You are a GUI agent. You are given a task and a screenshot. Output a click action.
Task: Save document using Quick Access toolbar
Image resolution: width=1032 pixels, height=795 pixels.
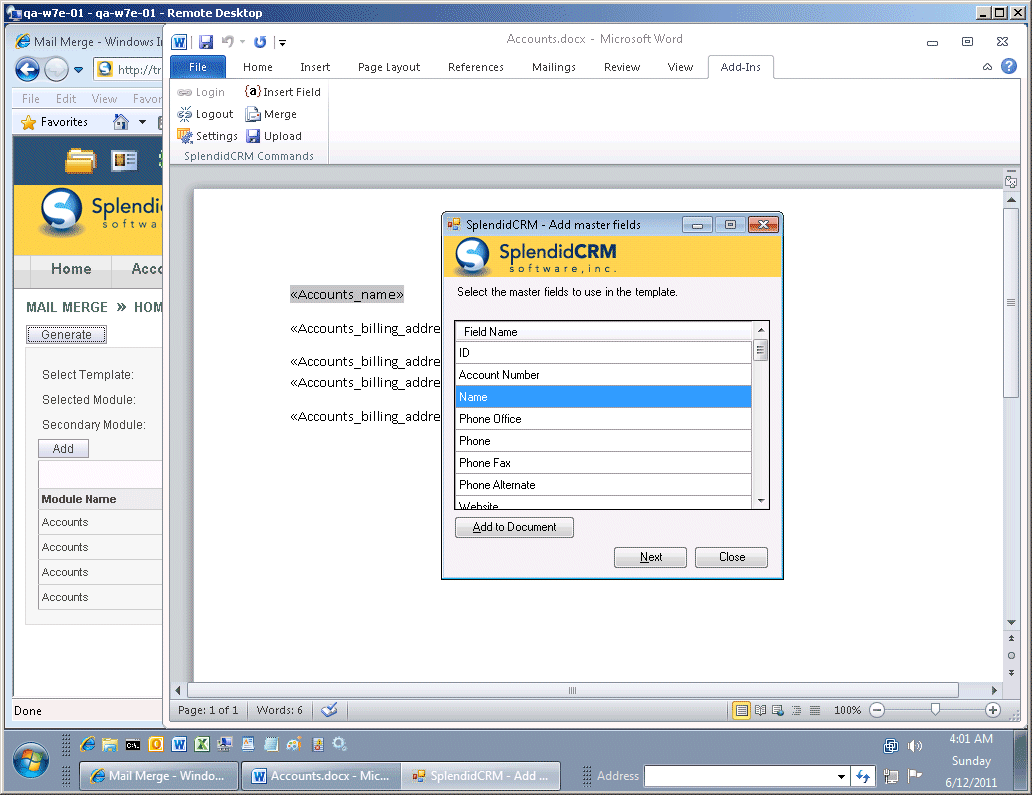[x=206, y=42]
